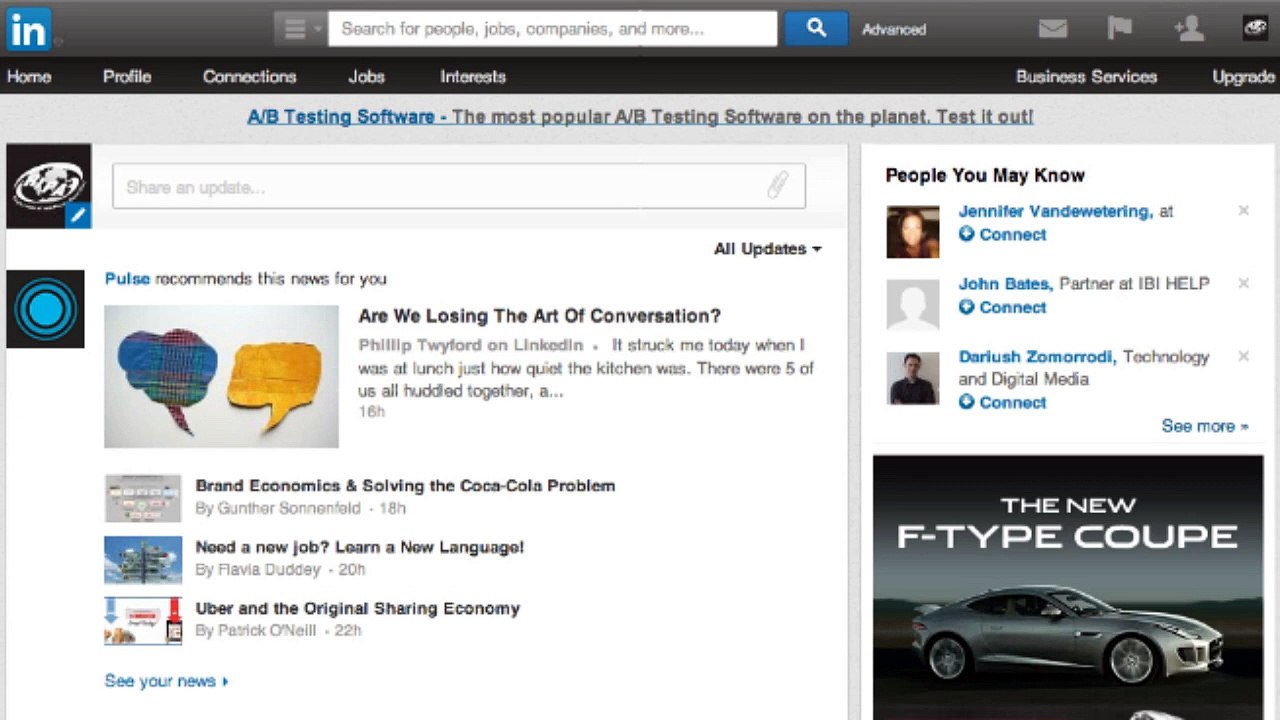This screenshot has height=720, width=1280.
Task: Open the Advanced search link
Action: pos(894,30)
